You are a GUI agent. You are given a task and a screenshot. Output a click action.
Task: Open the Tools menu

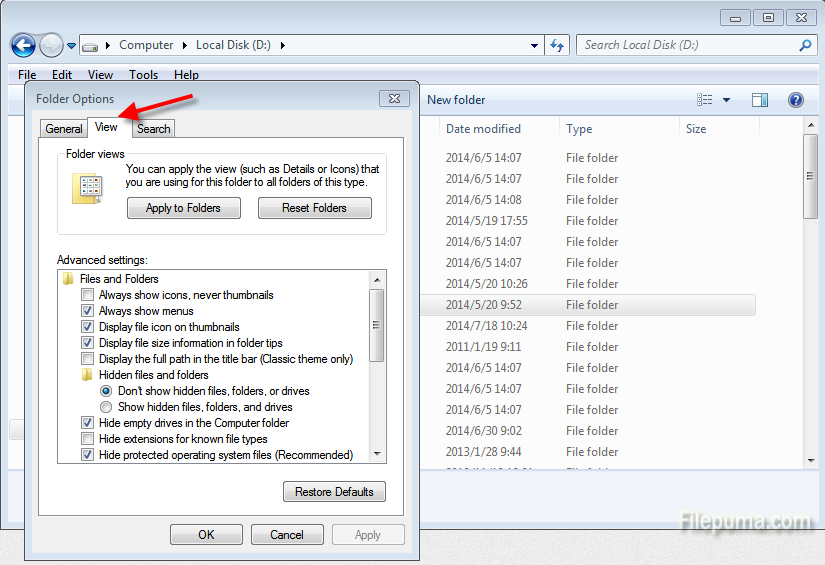143,75
